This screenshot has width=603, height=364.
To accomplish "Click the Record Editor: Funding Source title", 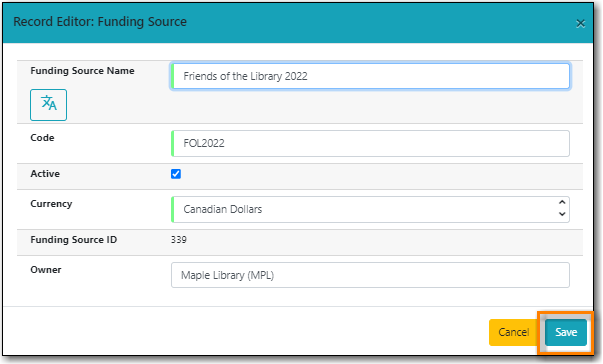I will point(100,22).
